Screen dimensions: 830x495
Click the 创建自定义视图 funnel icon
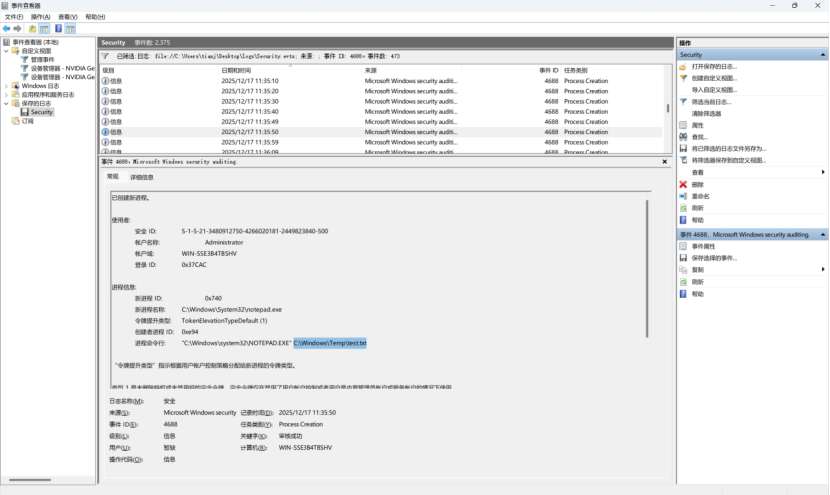[x=684, y=78]
